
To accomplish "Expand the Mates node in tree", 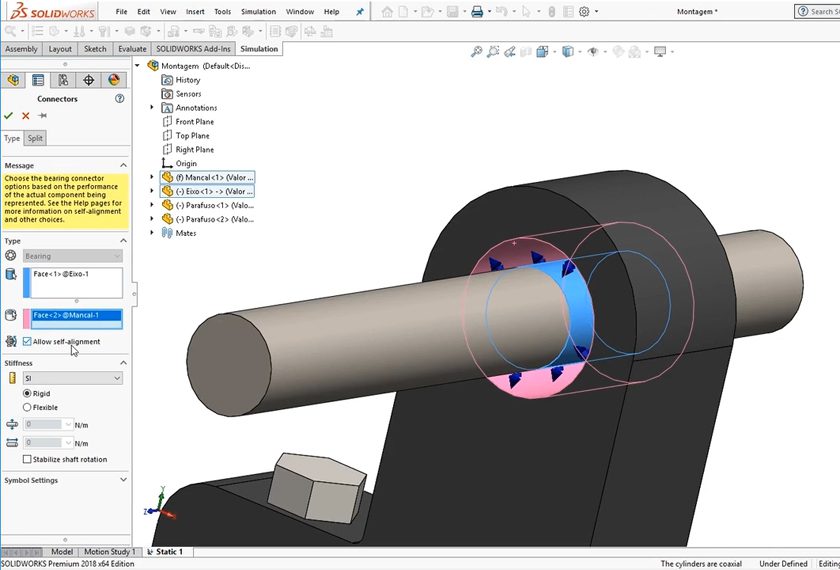I will coord(153,233).
